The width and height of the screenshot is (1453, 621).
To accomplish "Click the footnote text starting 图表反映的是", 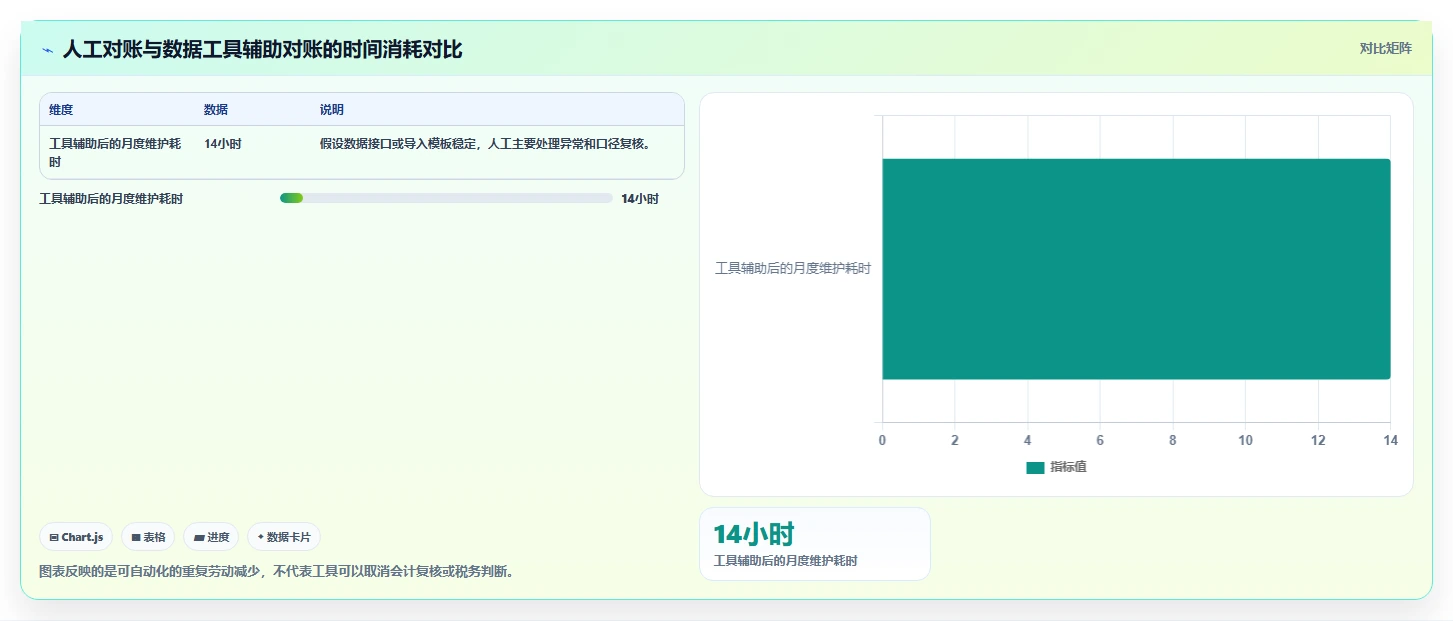I will click(x=276, y=572).
